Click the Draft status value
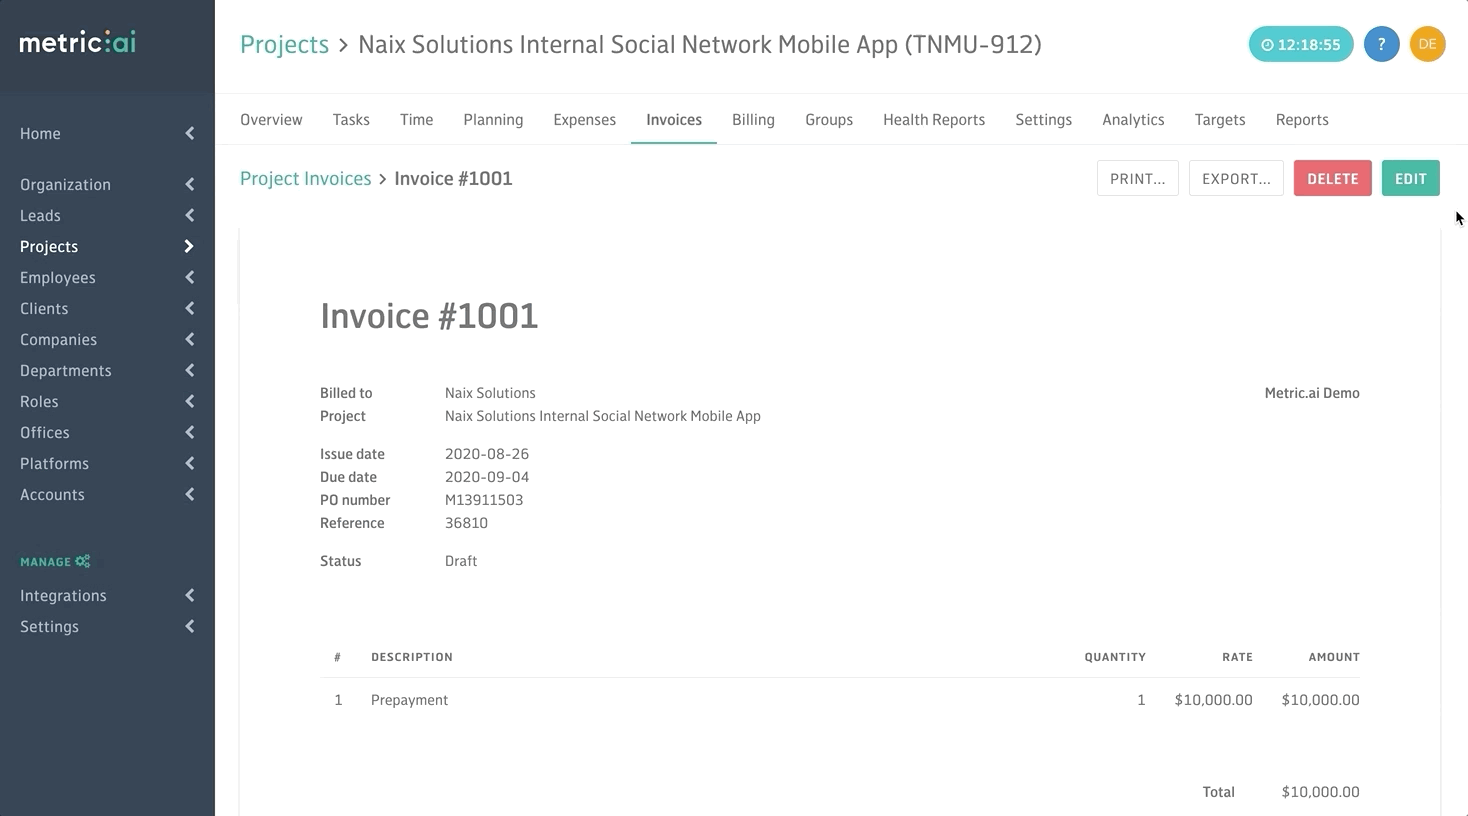Viewport: 1468px width, 816px height. click(x=461, y=561)
